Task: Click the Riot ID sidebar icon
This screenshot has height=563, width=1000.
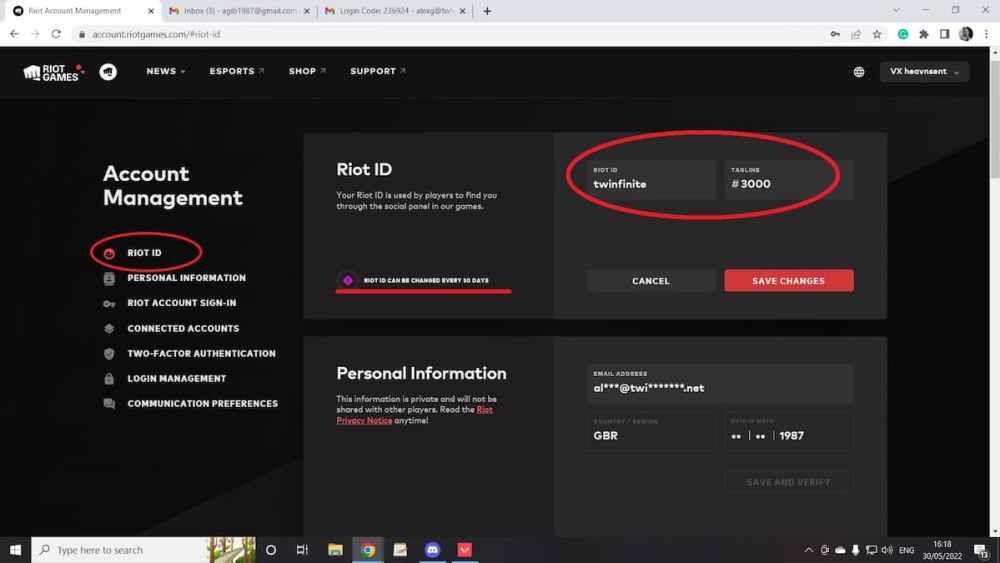Action: pos(109,253)
